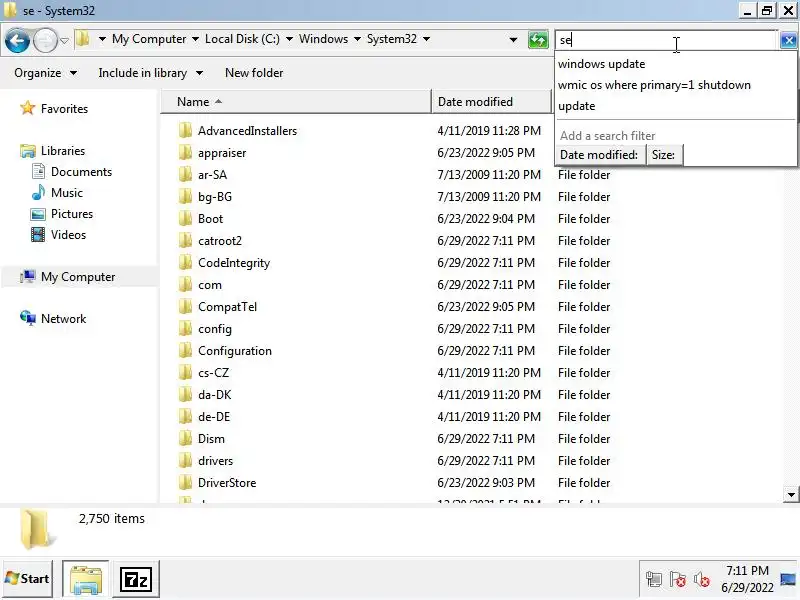The height and width of the screenshot is (600, 800).
Task: Go back using the blue Back arrow
Action: (17, 40)
